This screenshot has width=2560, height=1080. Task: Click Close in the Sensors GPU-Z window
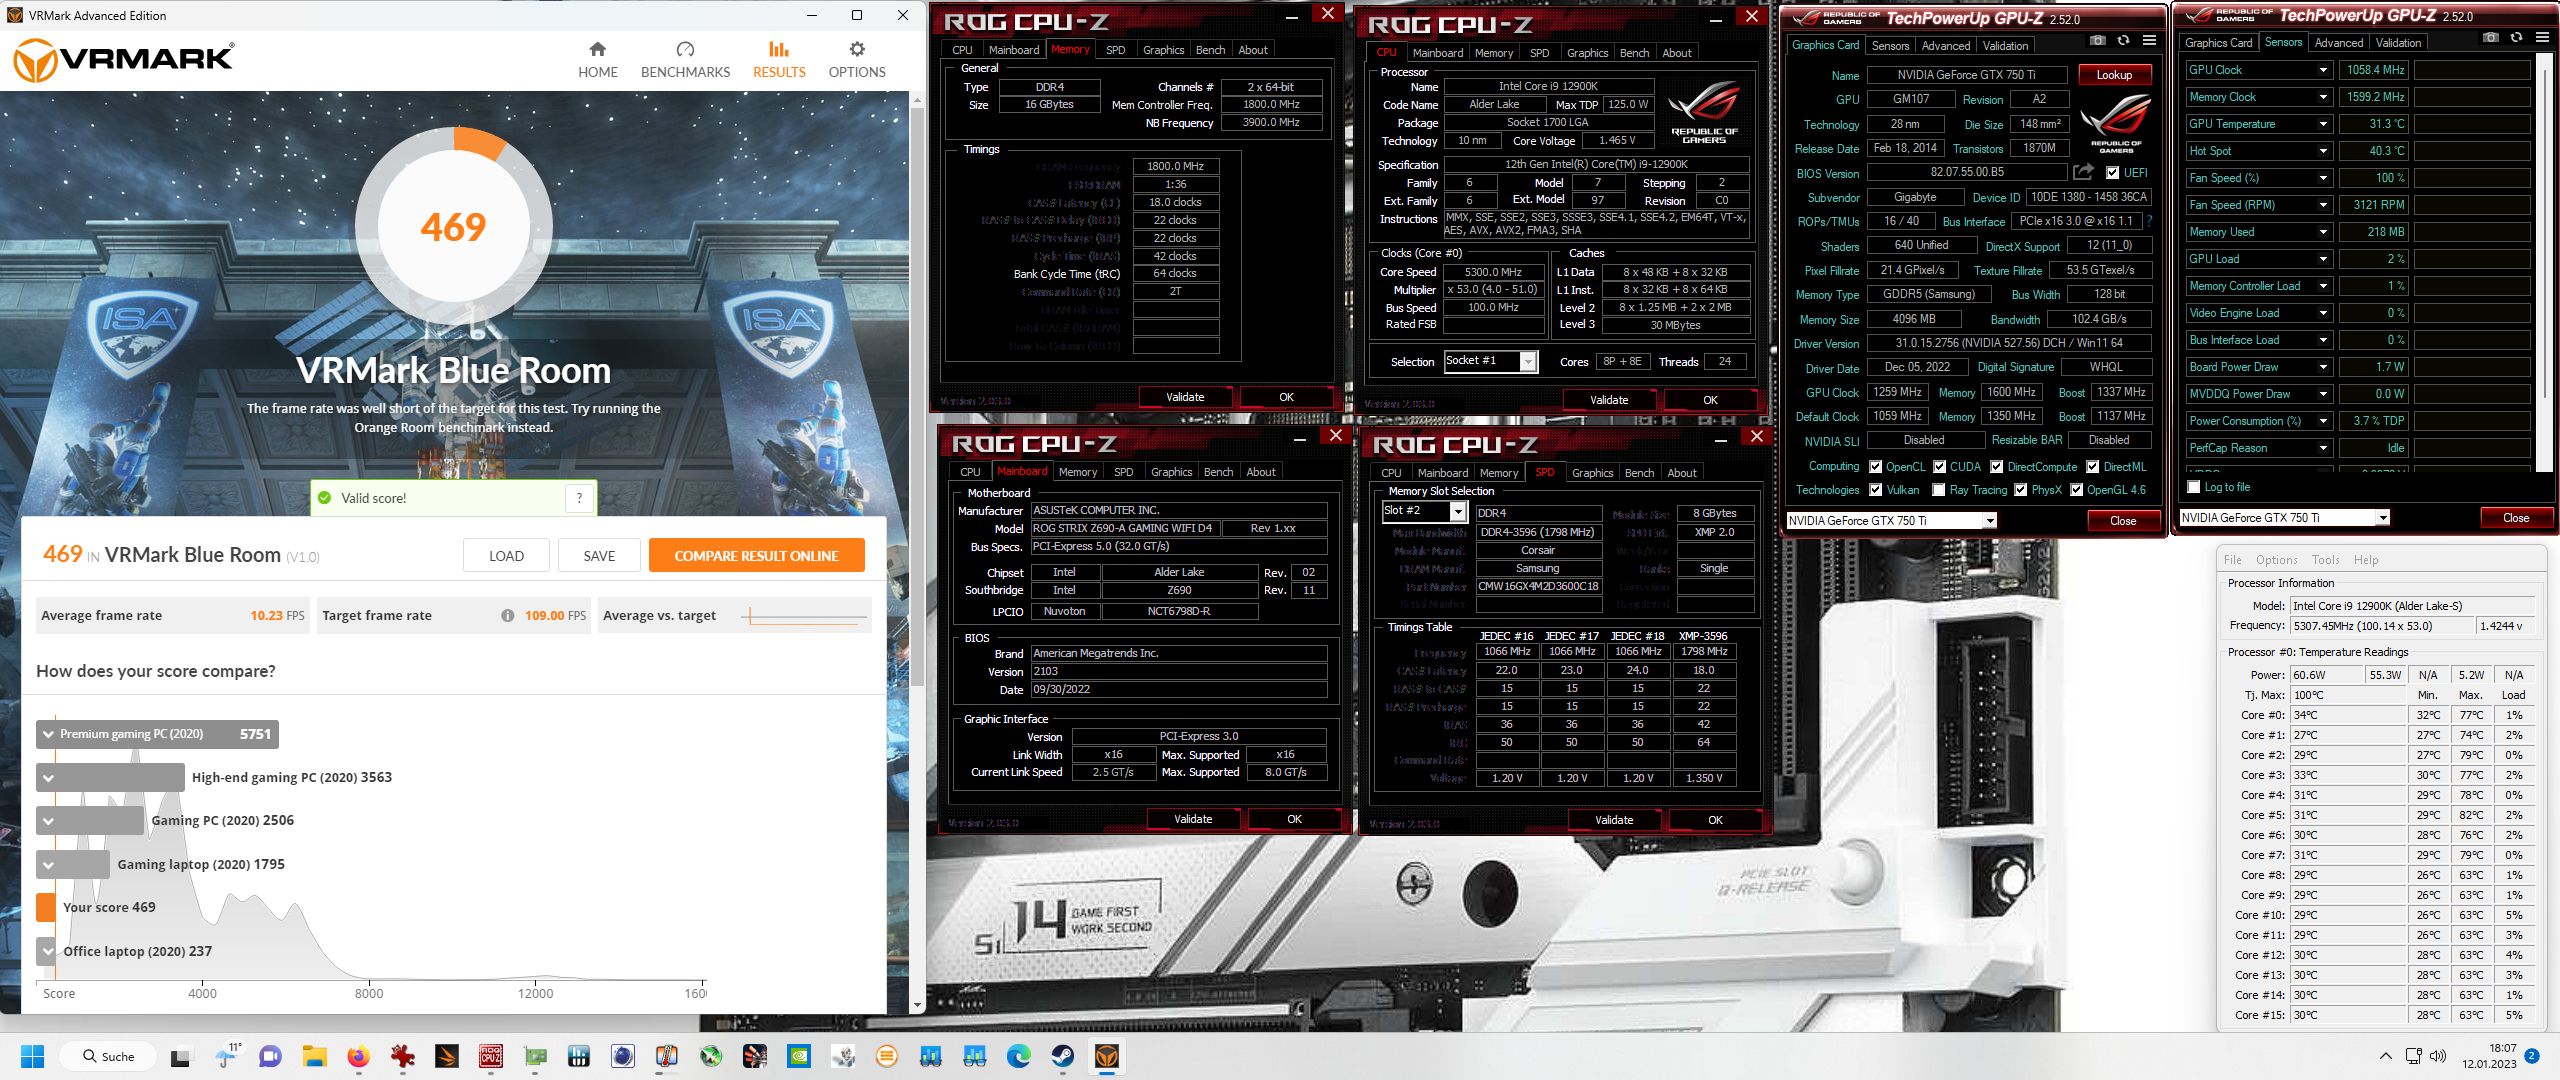tap(2516, 517)
